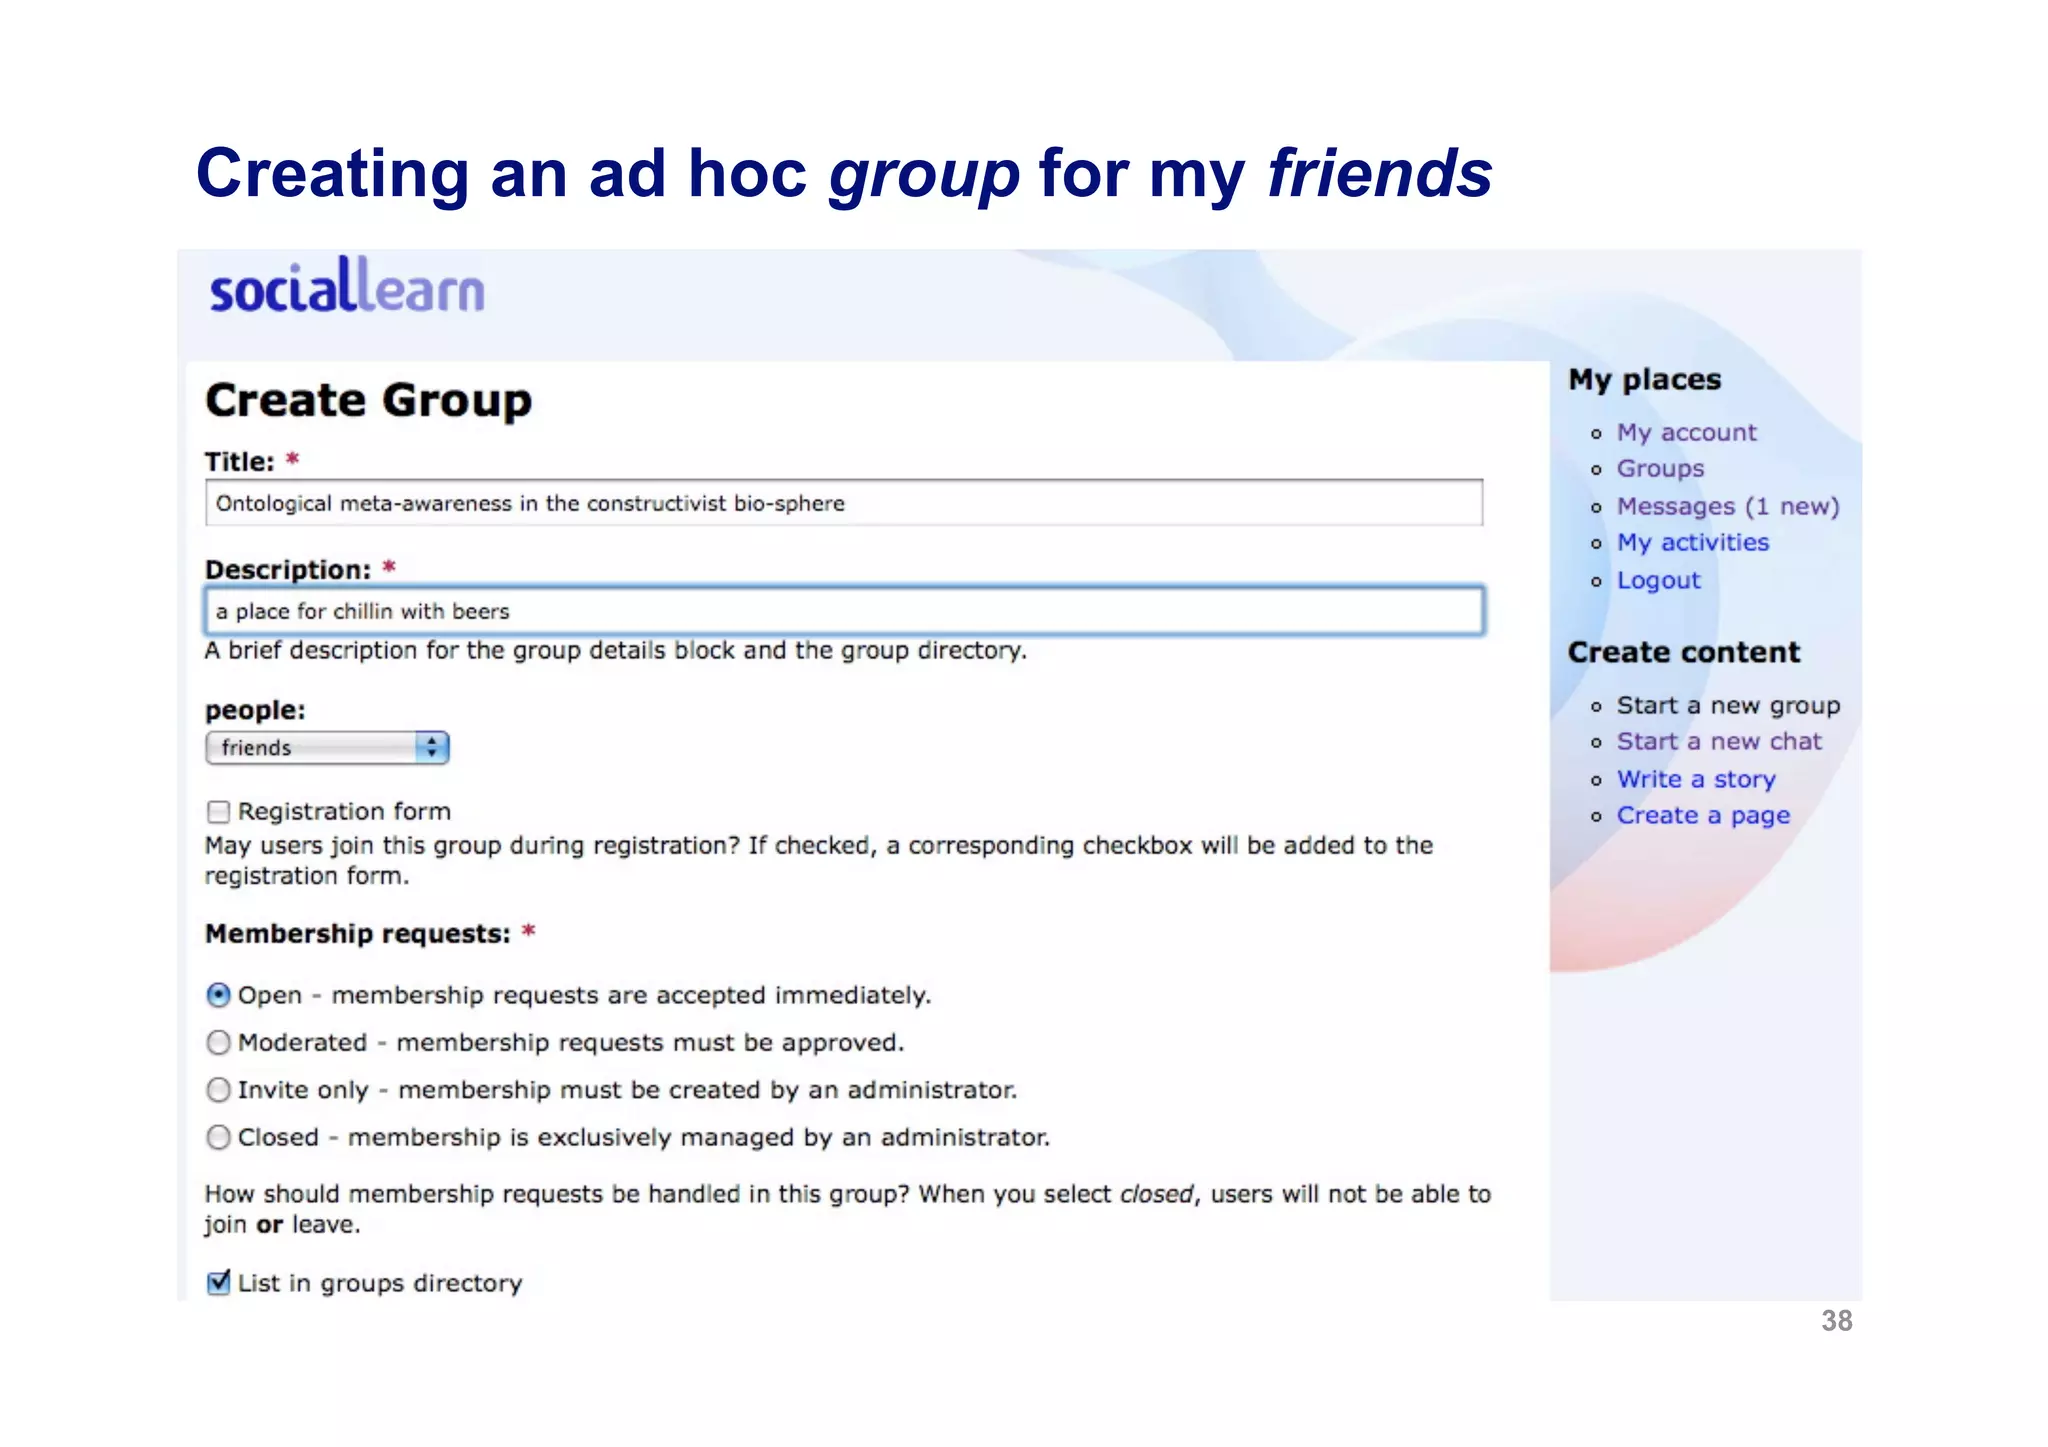This screenshot has height=1447, width=2048.
Task: Select Invite only membership option
Action: (218, 1089)
